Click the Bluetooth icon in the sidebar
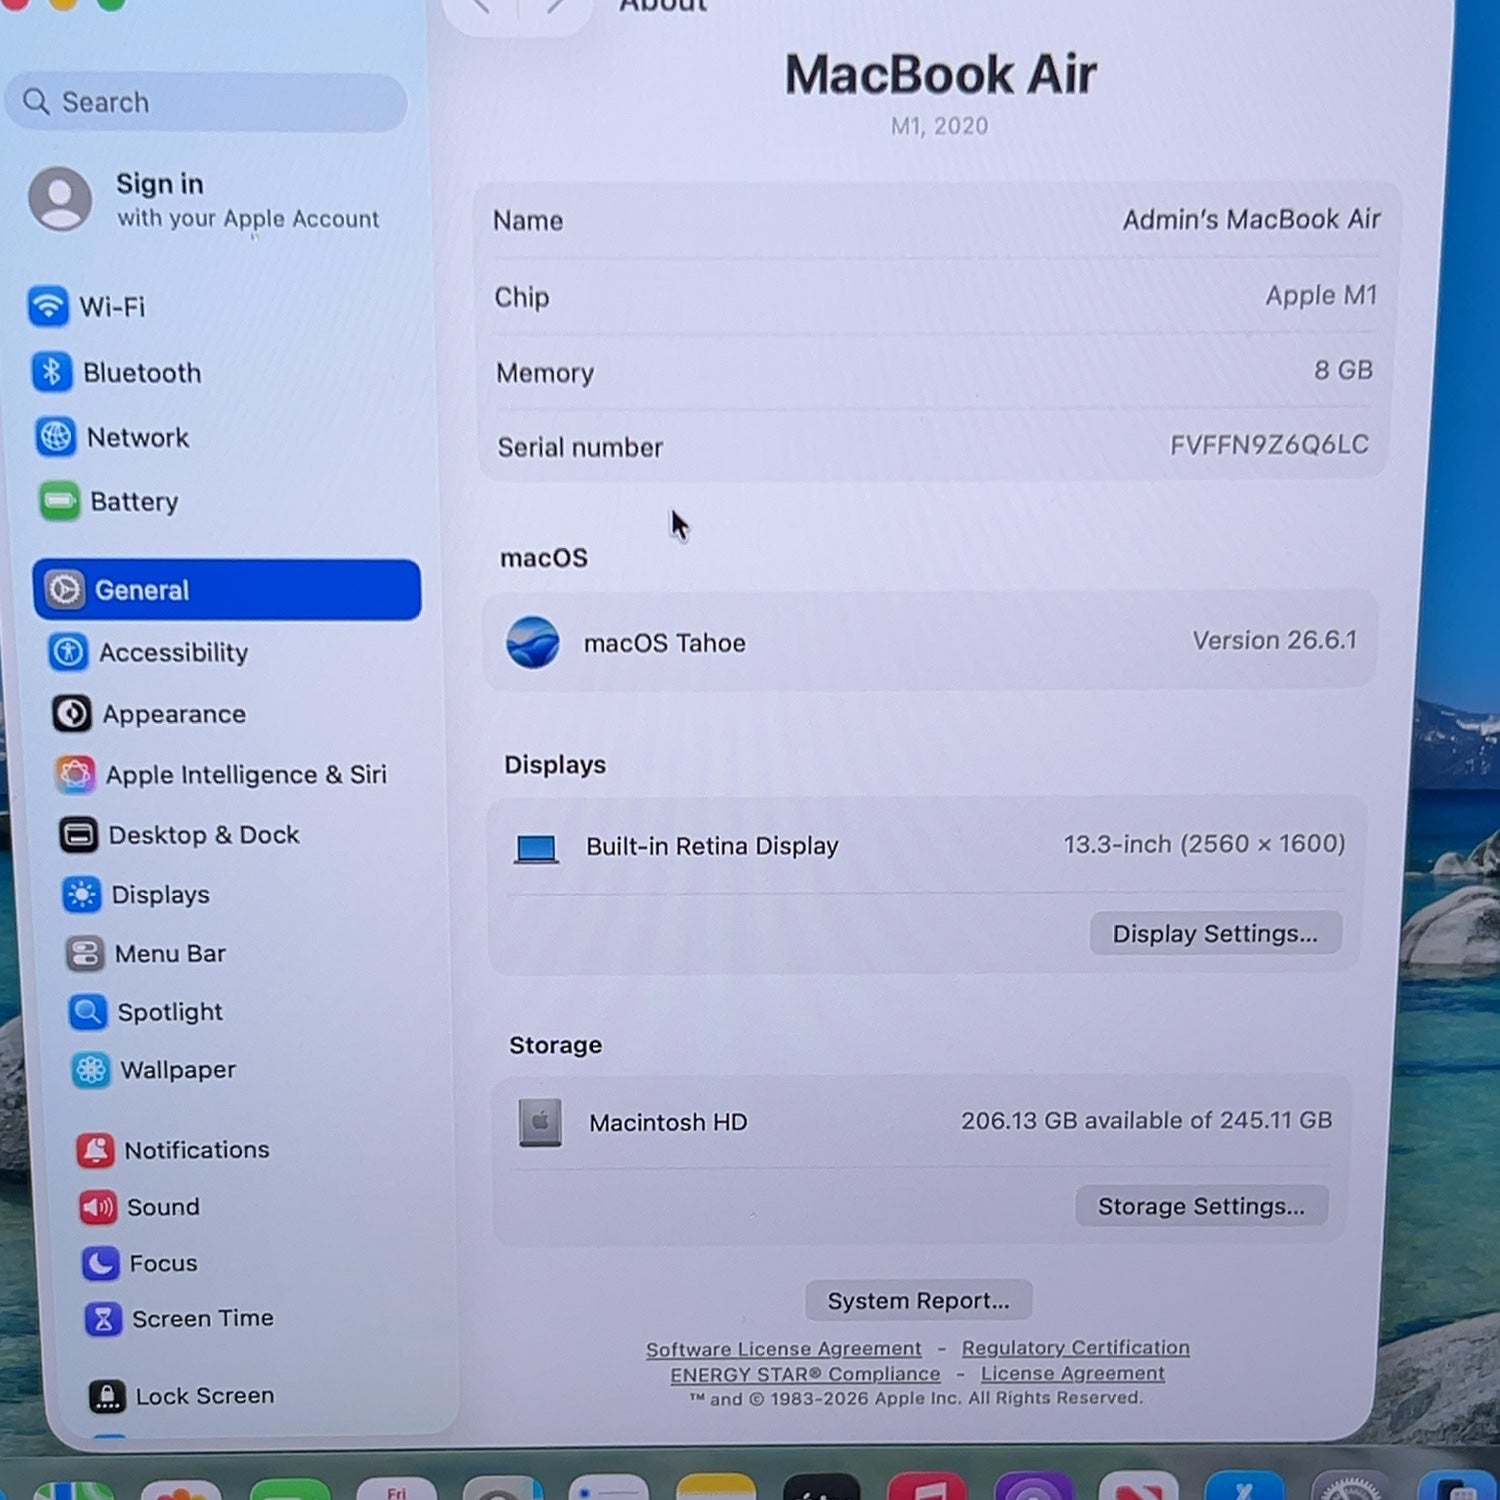The width and height of the screenshot is (1500, 1500). (52, 372)
